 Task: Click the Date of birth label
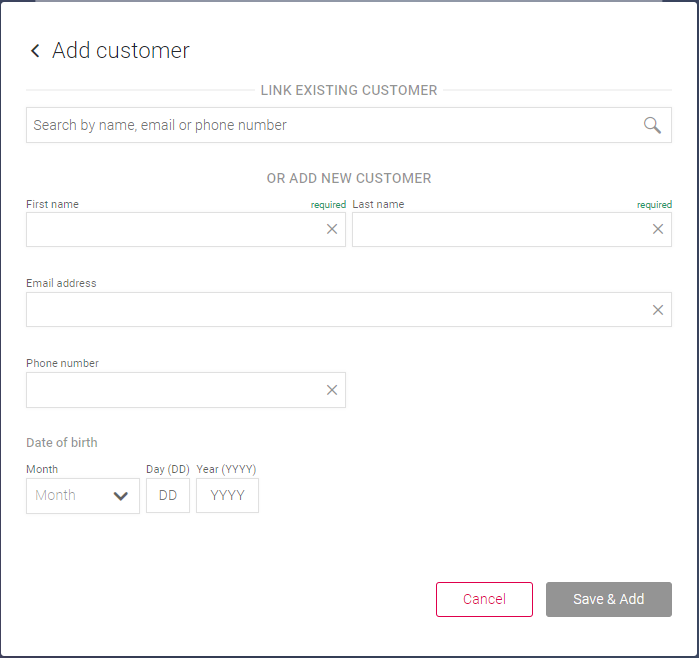tap(62, 443)
